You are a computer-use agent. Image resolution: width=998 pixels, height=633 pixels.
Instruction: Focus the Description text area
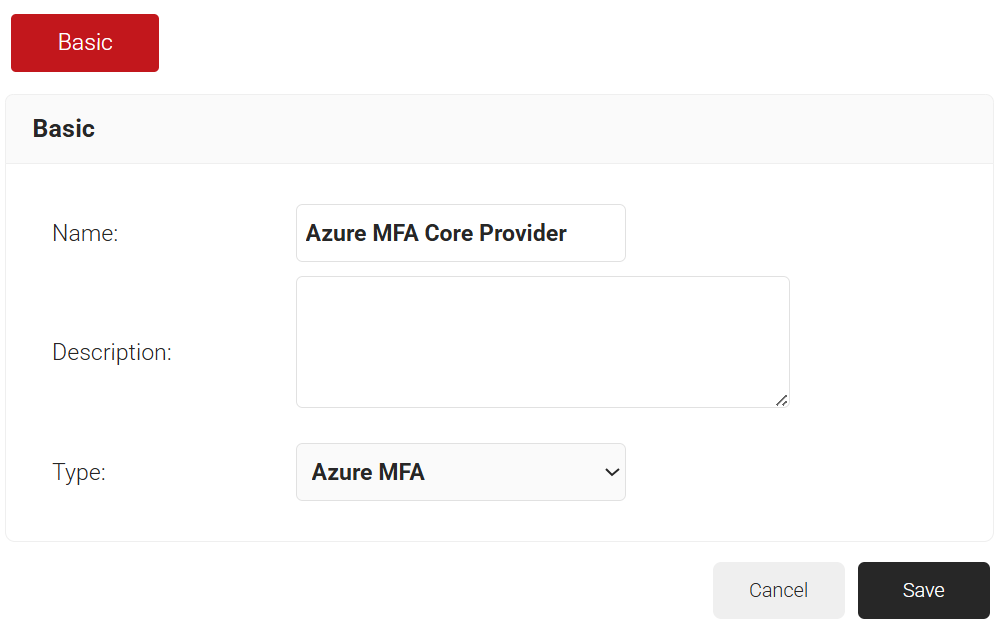tap(542, 342)
